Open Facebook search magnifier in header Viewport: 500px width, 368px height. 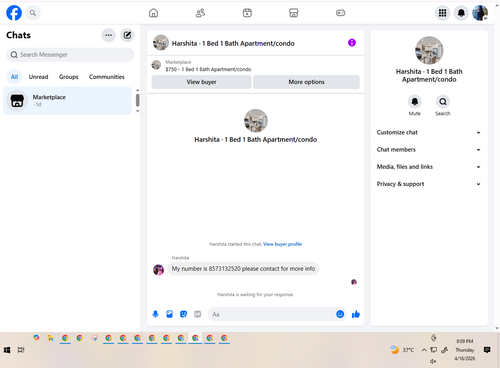point(33,13)
